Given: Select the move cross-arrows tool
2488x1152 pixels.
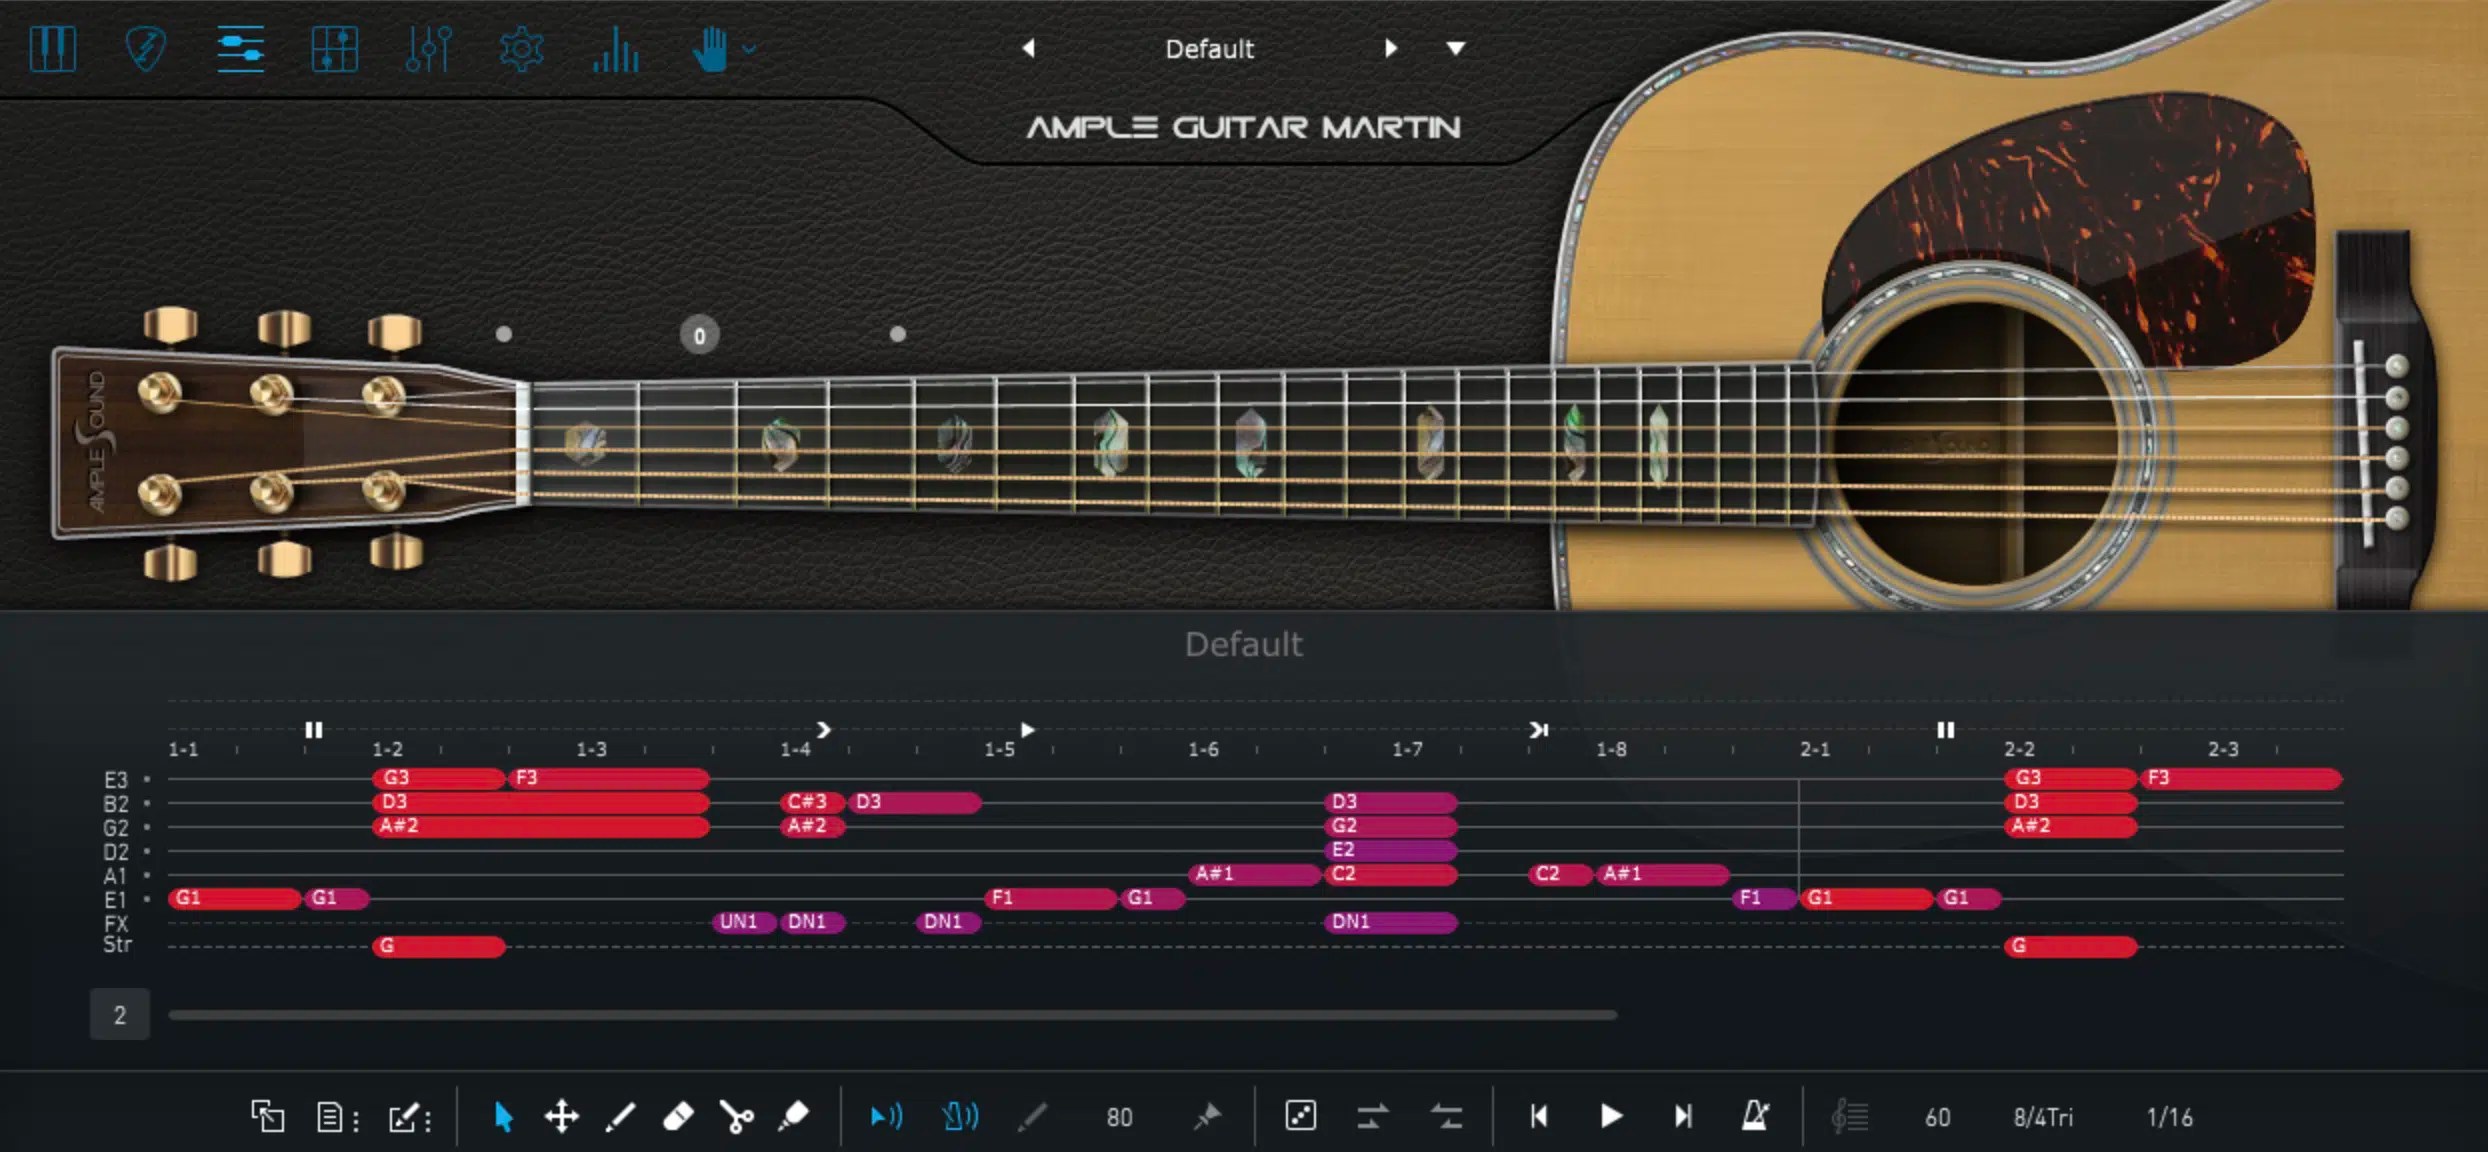Looking at the screenshot, I should click(x=561, y=1116).
